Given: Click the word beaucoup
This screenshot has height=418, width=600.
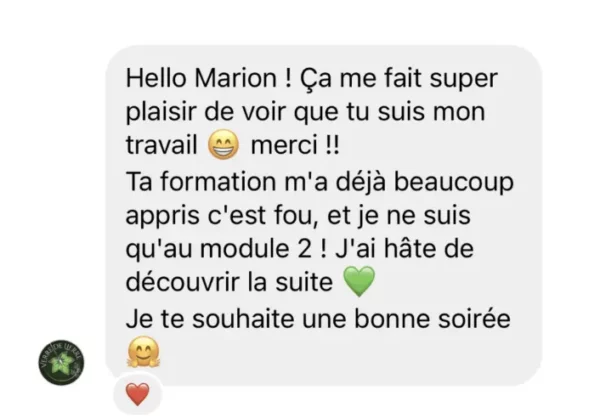Looking at the screenshot, I should (454, 181).
